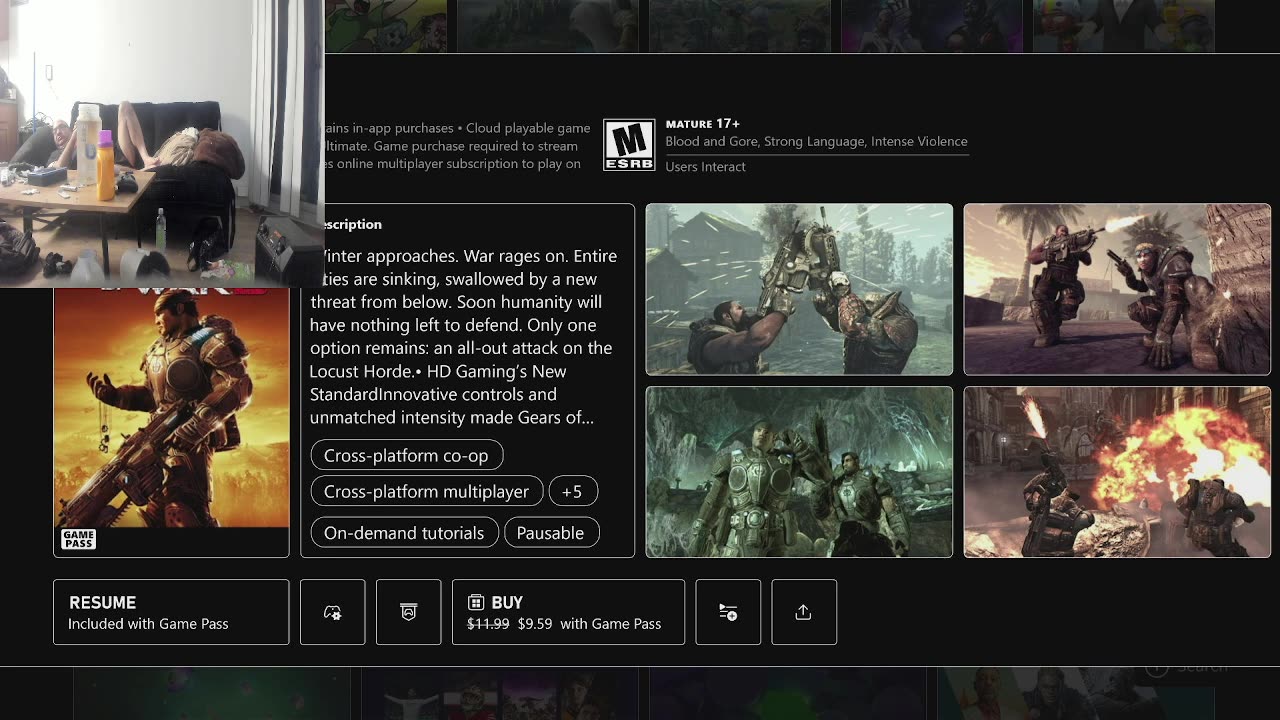Buy the game for $9.59 with Game Pass
Image resolution: width=1280 pixels, height=720 pixels.
568,612
